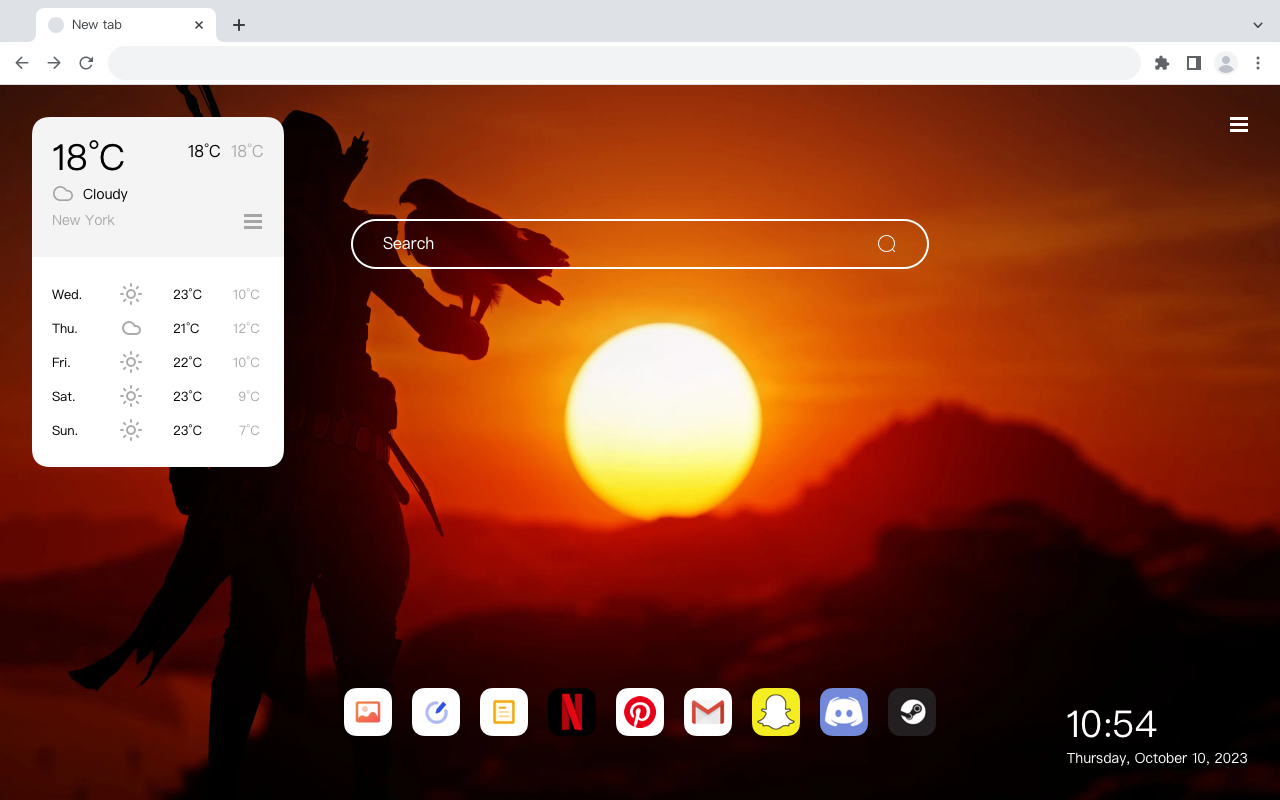The width and height of the screenshot is (1280, 800).
Task: Toggle the browser side panel
Action: [1193, 63]
